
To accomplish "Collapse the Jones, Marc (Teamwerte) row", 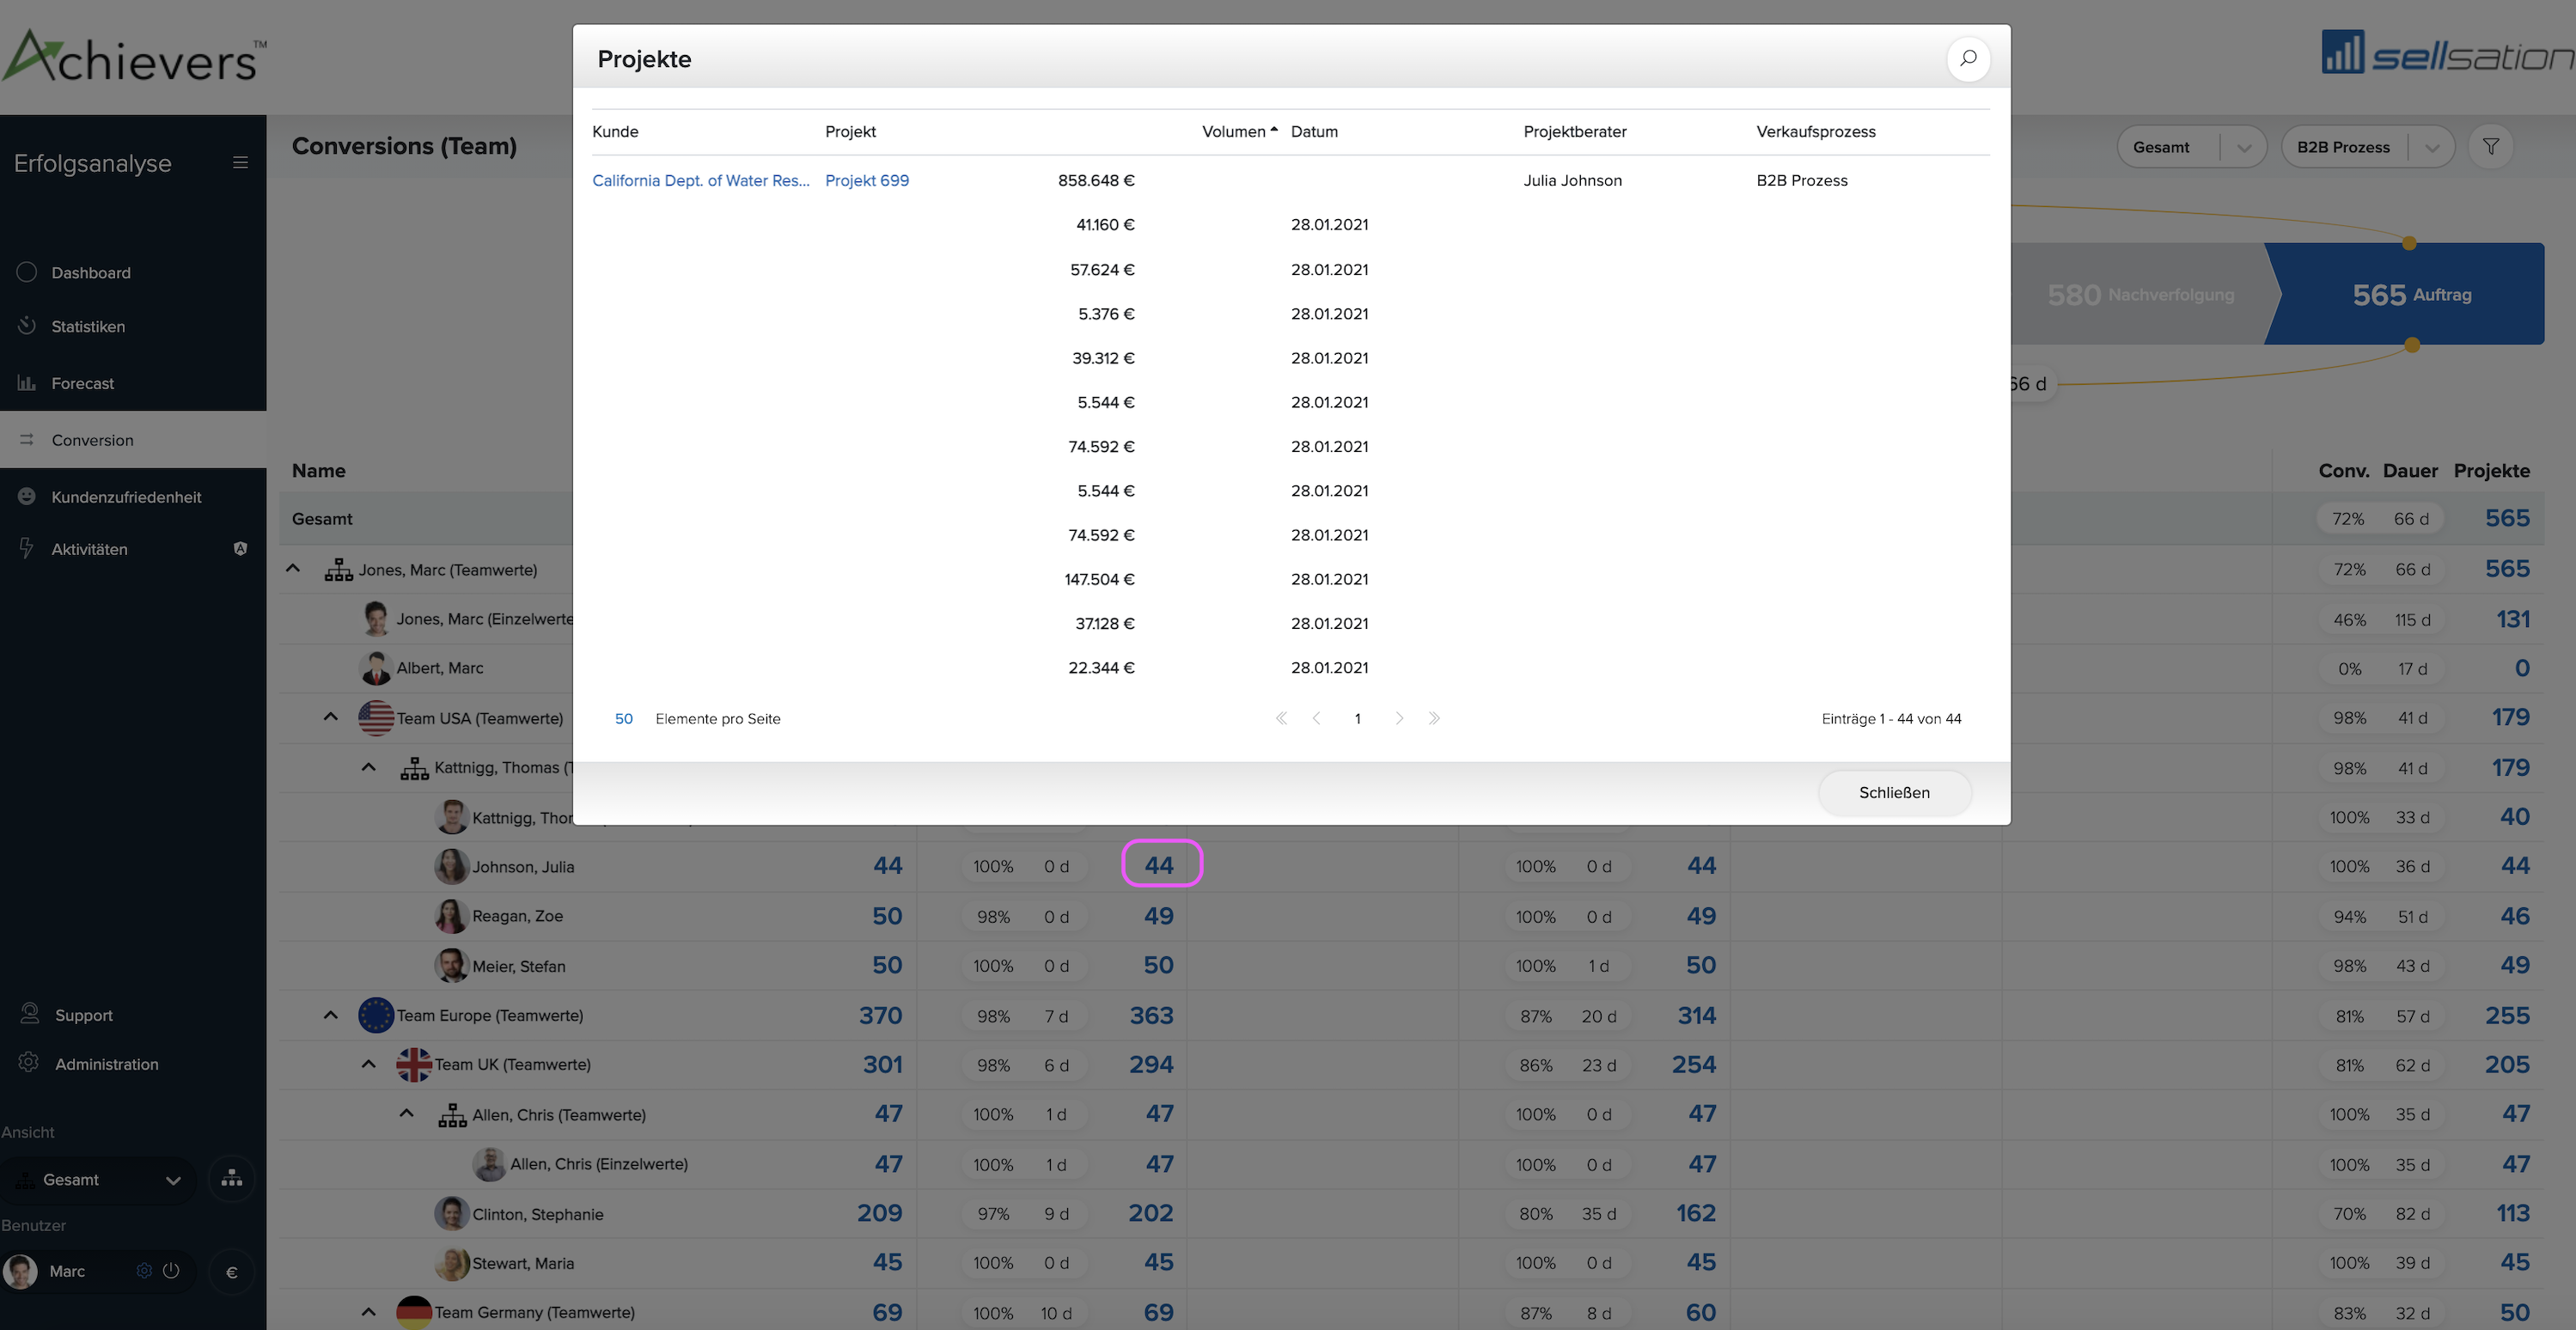I will click(x=293, y=568).
